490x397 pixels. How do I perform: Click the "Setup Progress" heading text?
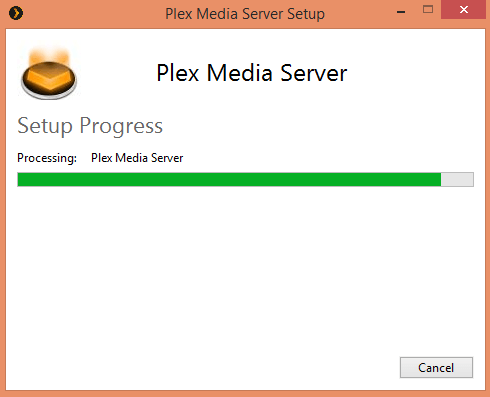coord(90,127)
